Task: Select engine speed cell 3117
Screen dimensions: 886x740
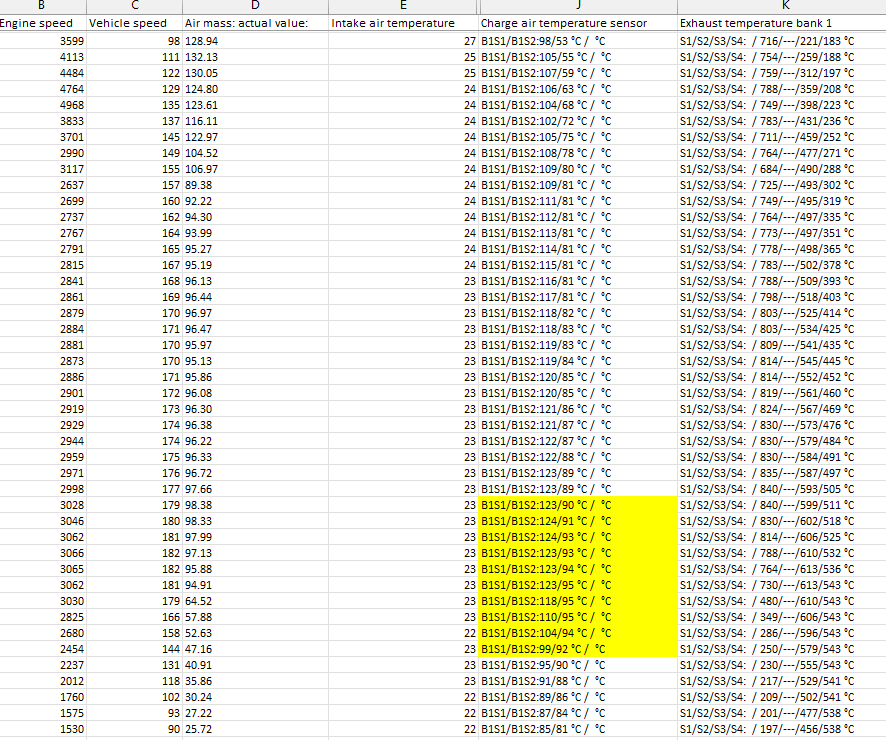Action: 43,169
